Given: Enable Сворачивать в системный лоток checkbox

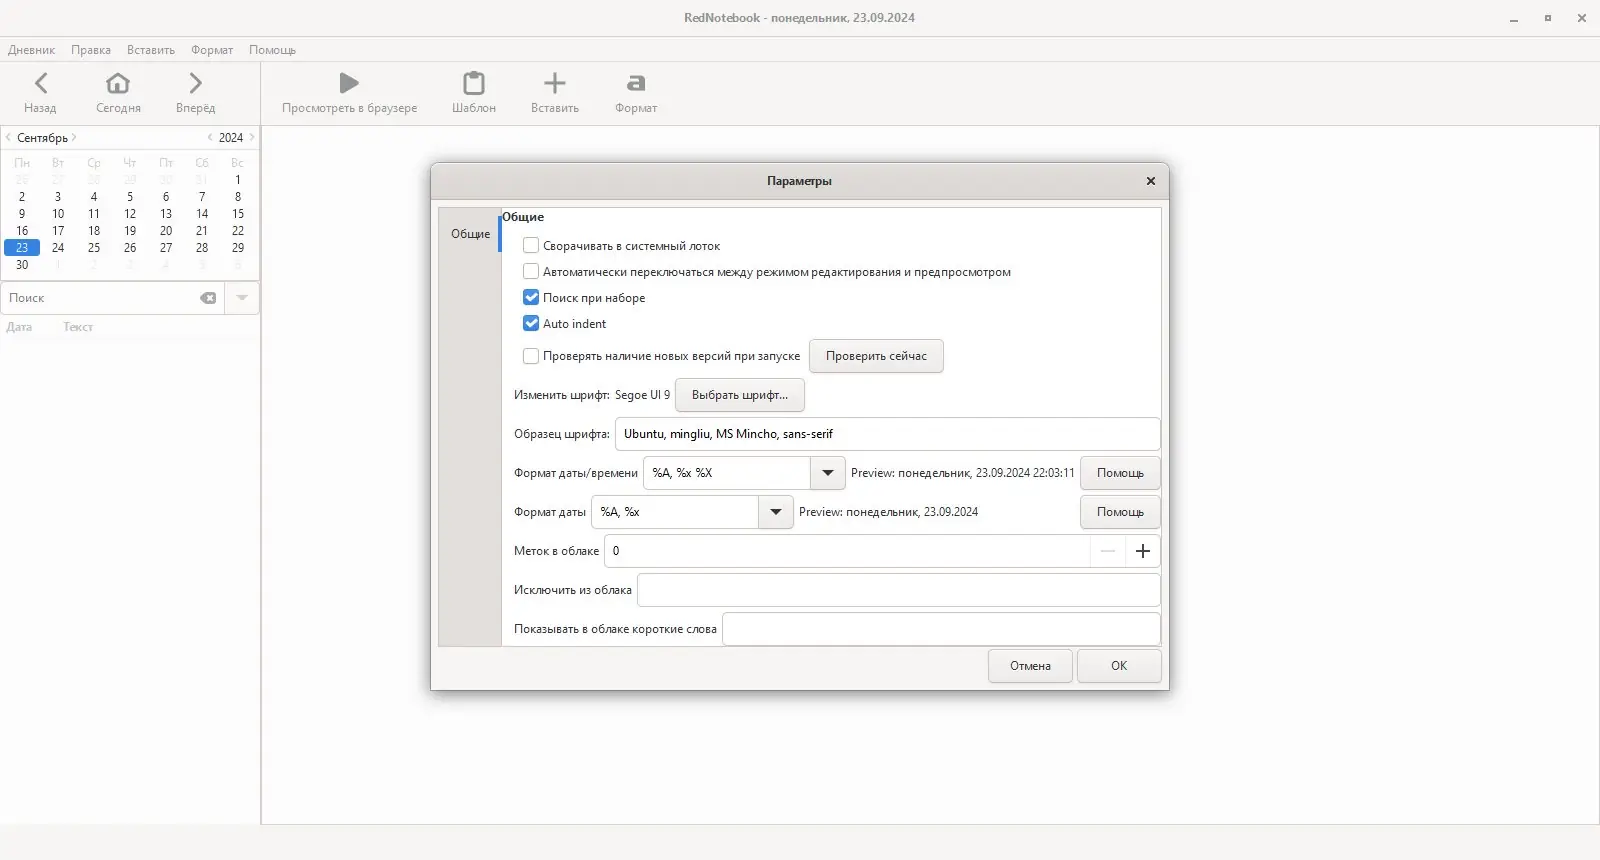Looking at the screenshot, I should click(x=531, y=245).
